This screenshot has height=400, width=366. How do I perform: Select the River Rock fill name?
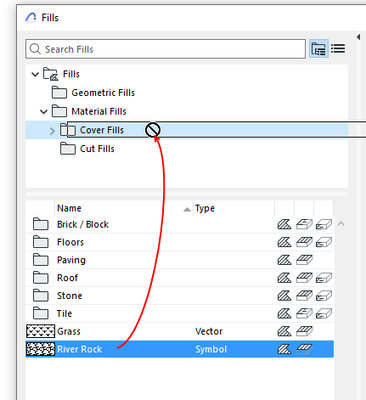click(79, 349)
